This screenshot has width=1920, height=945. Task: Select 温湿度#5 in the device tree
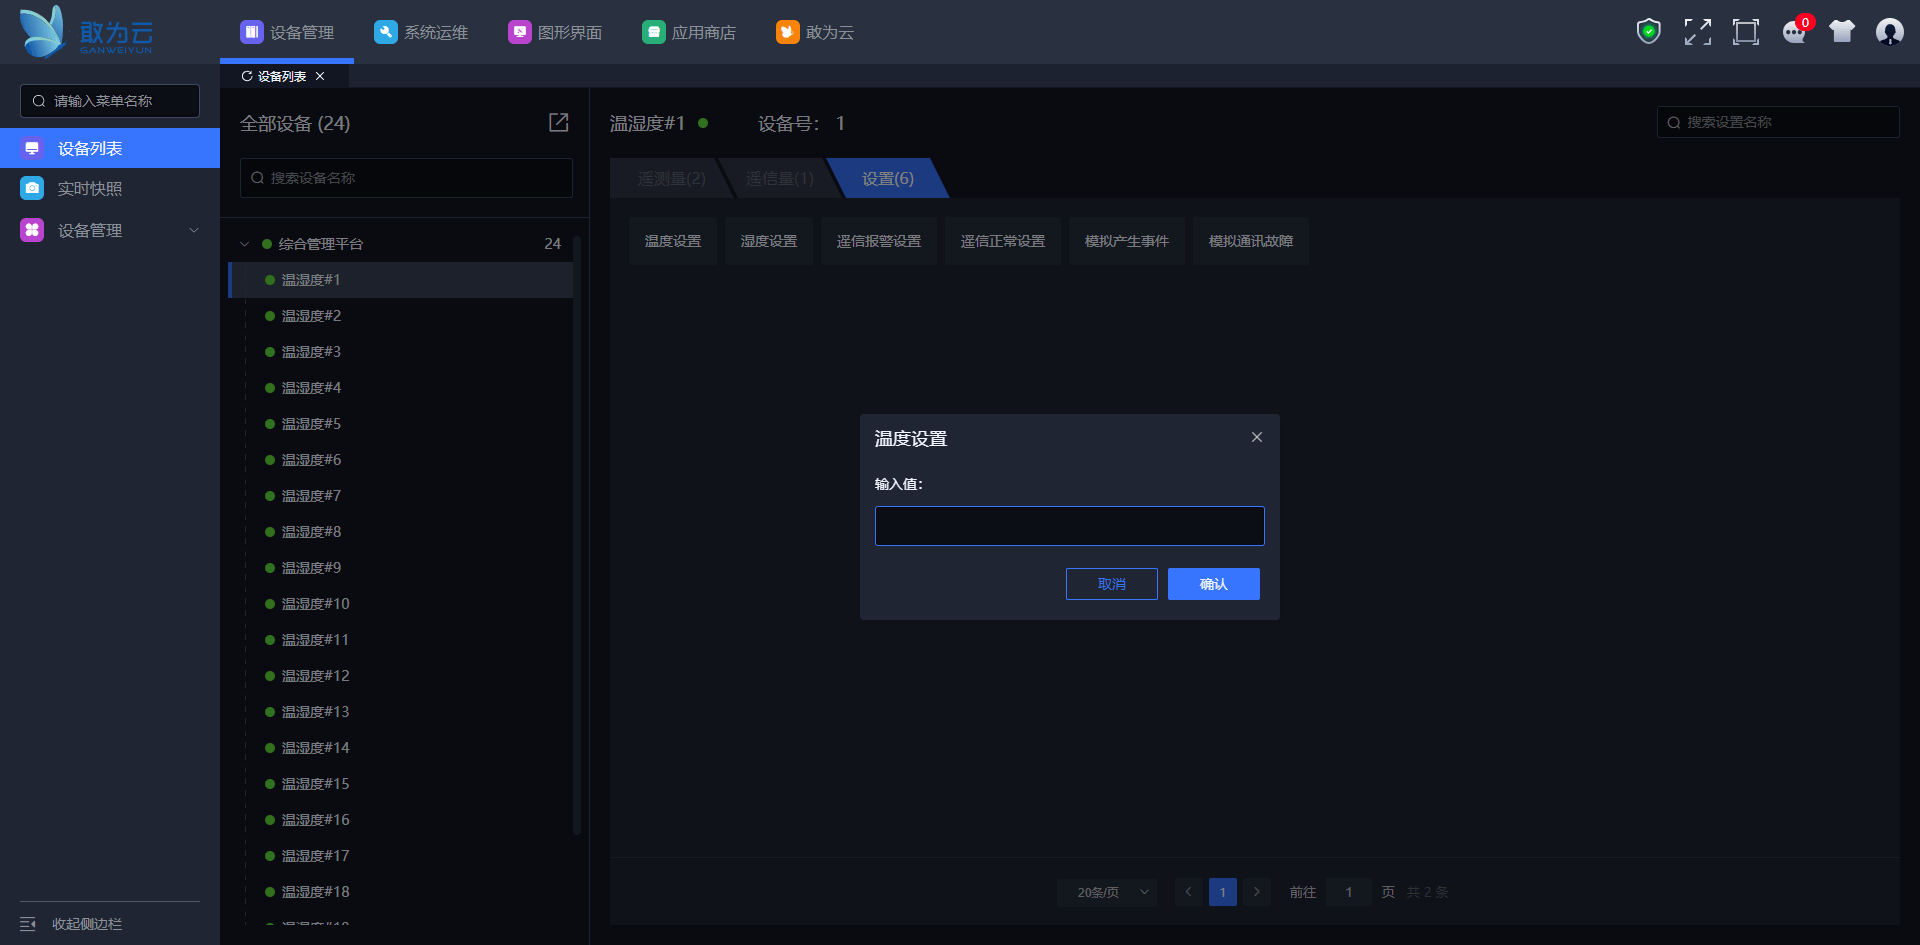pos(311,424)
